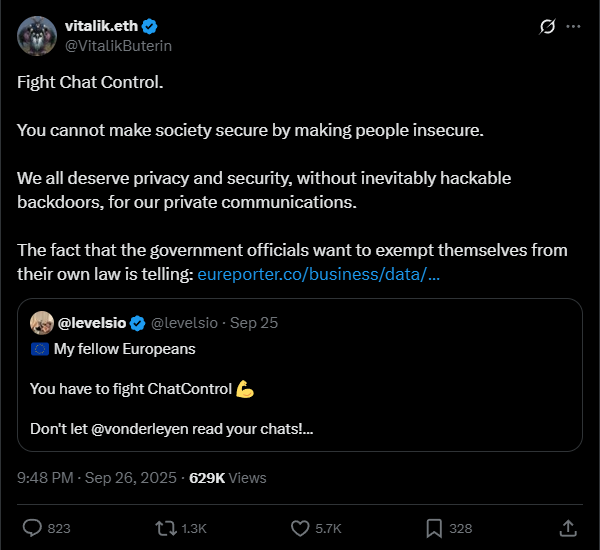The image size is (600, 550).
Task: Like the tweet with heart icon
Action: point(299,527)
